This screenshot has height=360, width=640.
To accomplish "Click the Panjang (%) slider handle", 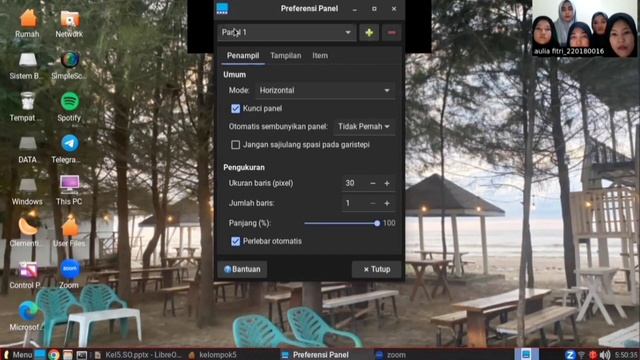I will [x=377, y=223].
